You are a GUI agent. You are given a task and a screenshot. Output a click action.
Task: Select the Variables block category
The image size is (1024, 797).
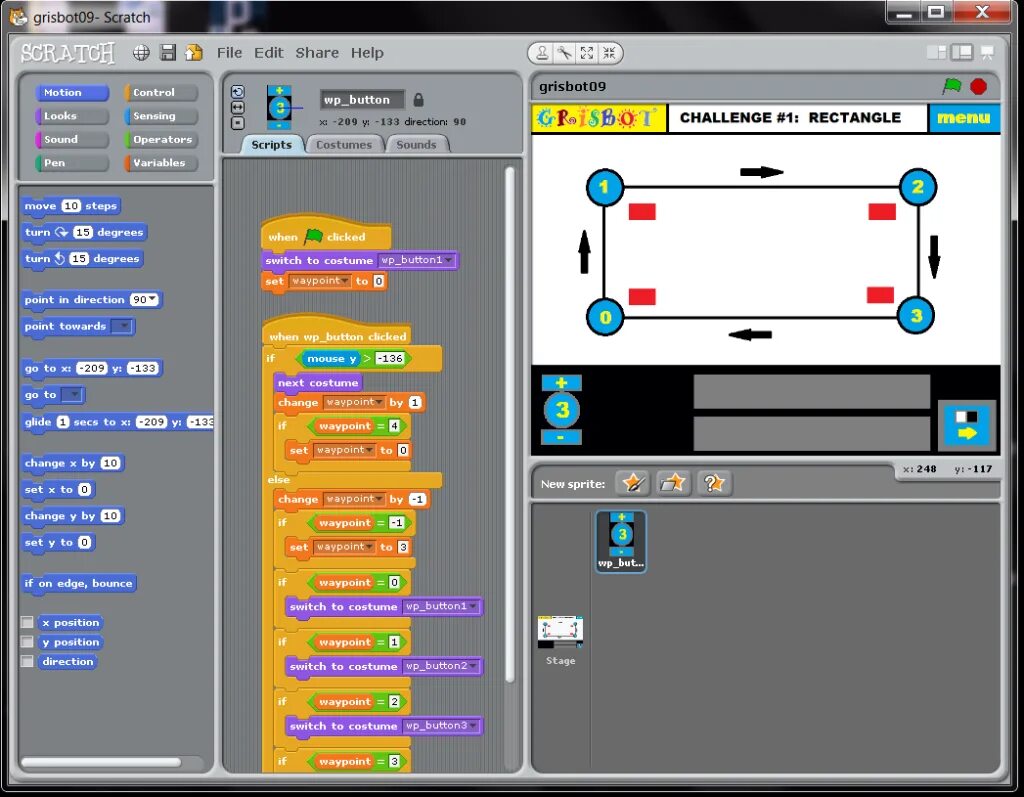pyautogui.click(x=161, y=163)
